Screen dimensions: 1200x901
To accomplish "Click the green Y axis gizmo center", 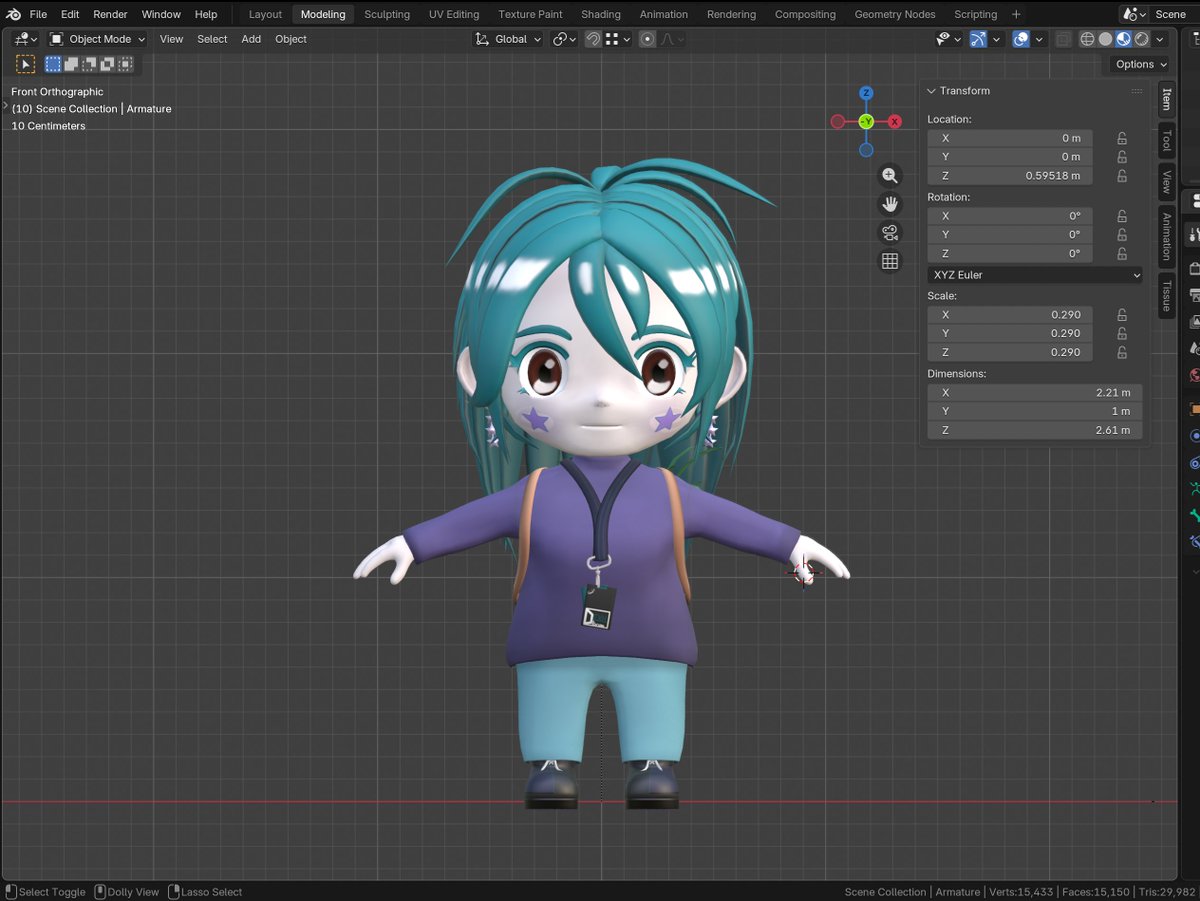I will tap(866, 122).
